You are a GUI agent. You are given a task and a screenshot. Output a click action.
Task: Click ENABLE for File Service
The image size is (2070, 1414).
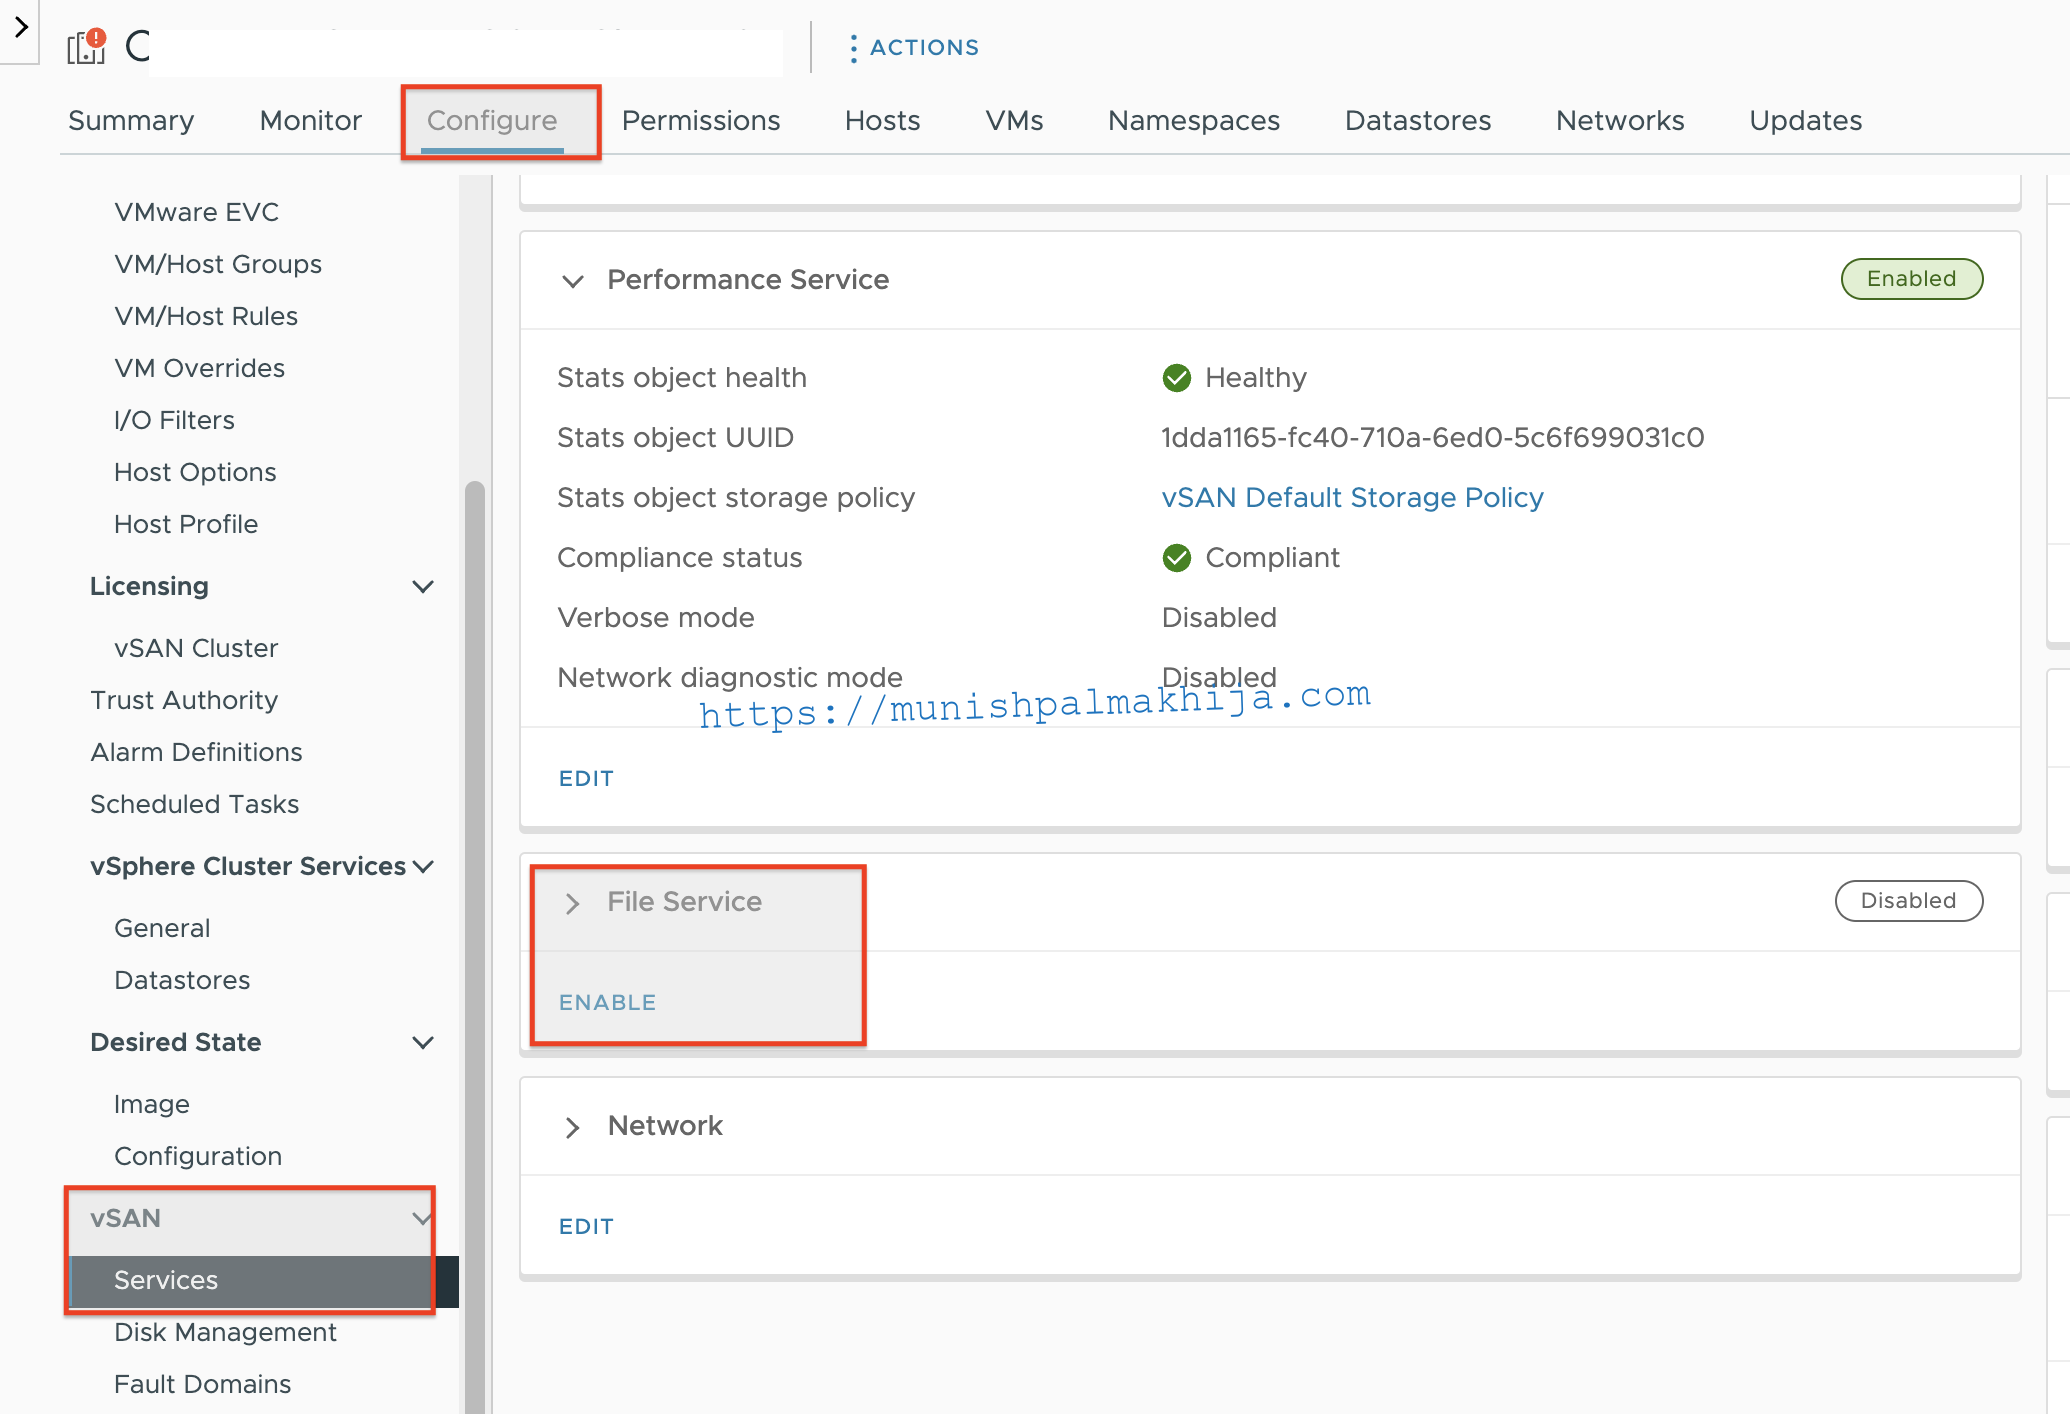(607, 1003)
